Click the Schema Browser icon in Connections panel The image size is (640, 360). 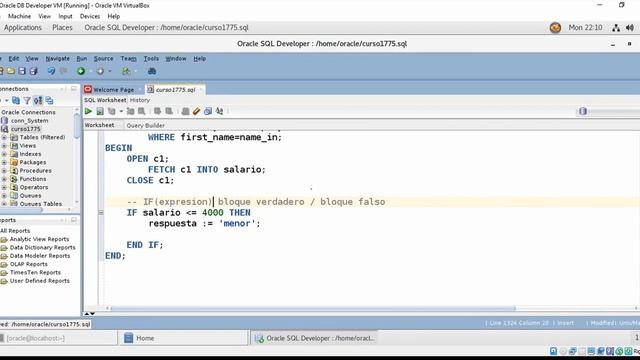point(38,100)
